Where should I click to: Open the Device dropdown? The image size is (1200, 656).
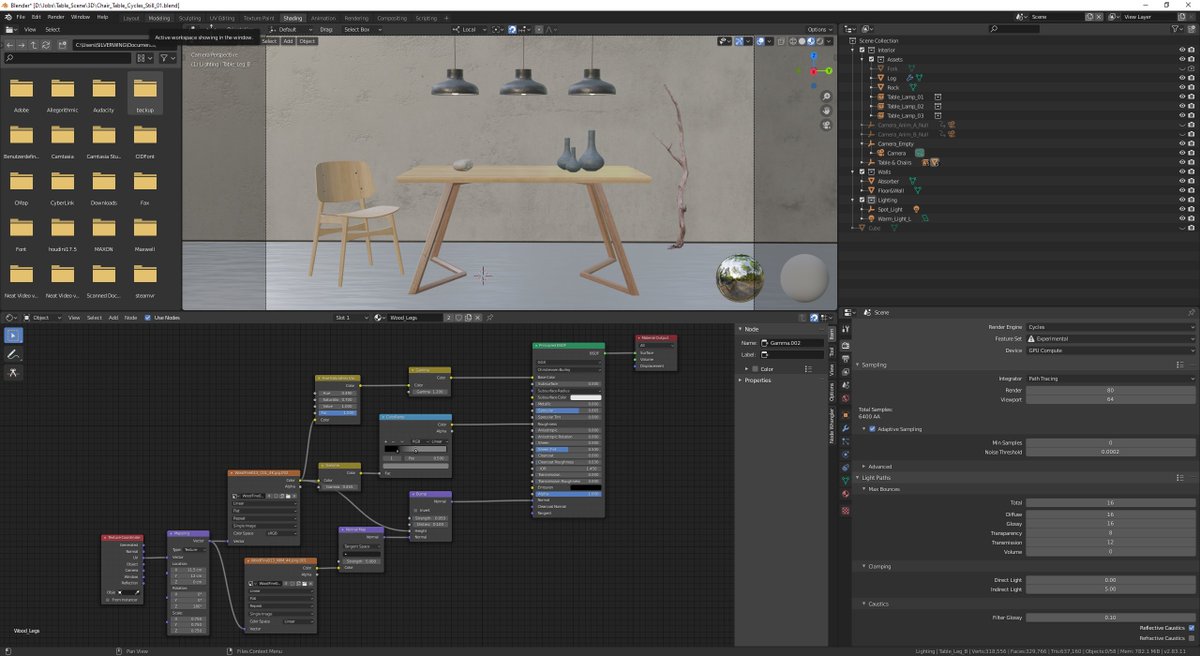tap(1111, 350)
